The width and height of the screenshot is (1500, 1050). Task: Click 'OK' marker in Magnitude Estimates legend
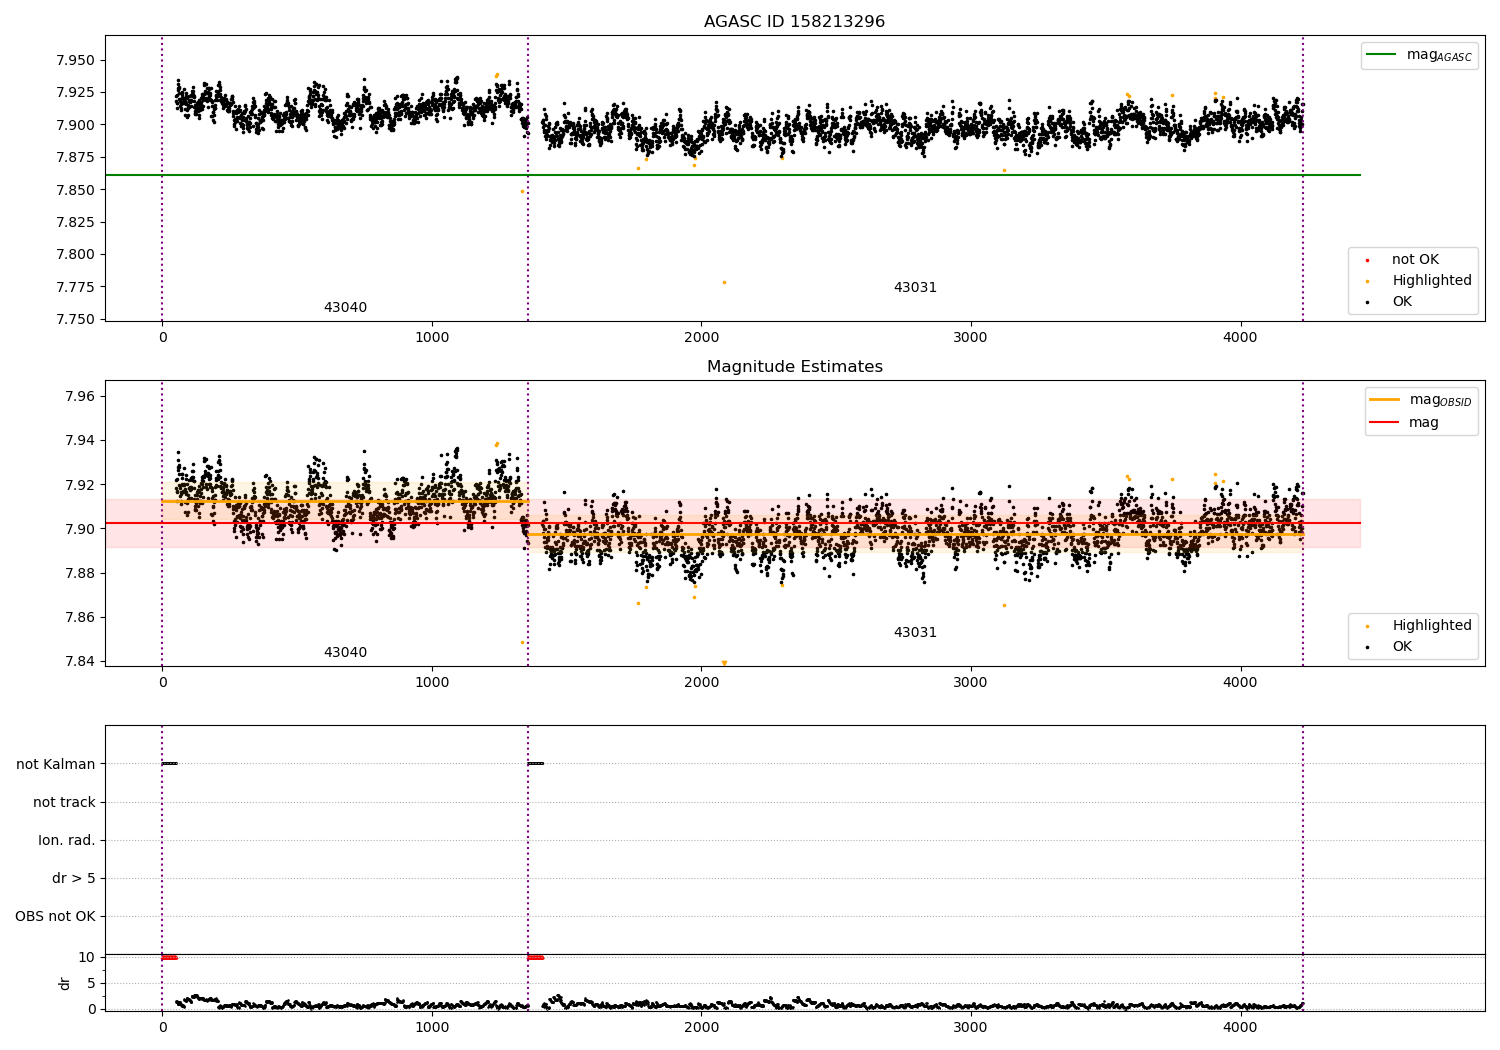coord(1367,647)
